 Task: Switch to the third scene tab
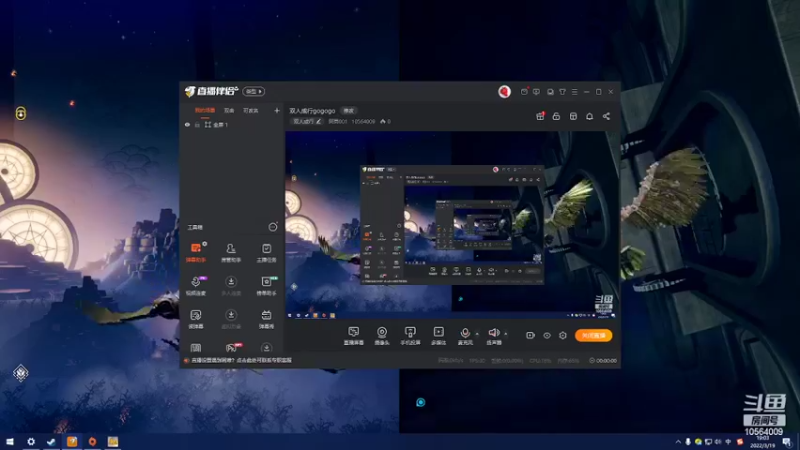[251, 110]
